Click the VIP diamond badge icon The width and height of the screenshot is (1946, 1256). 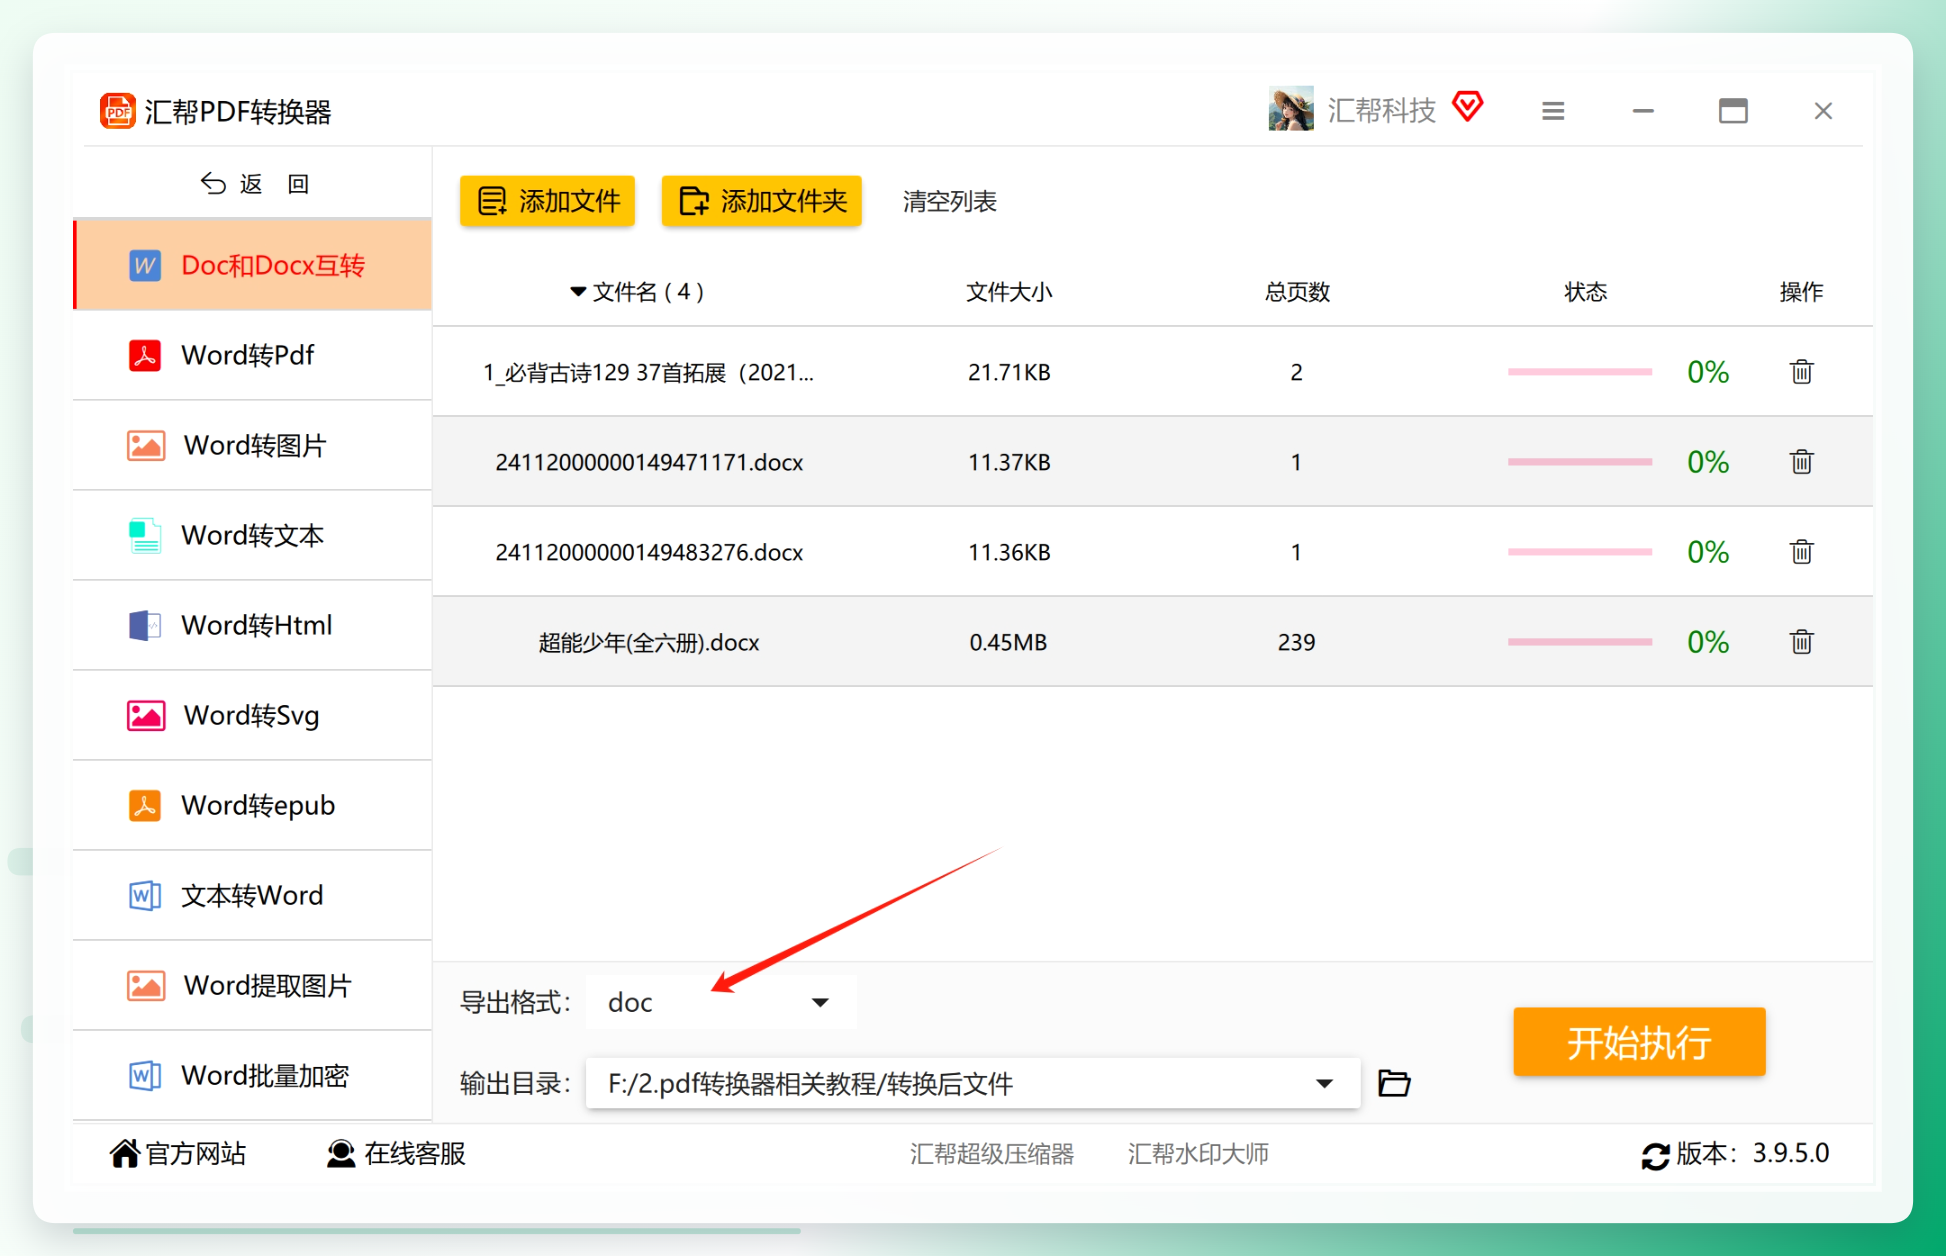1468,106
